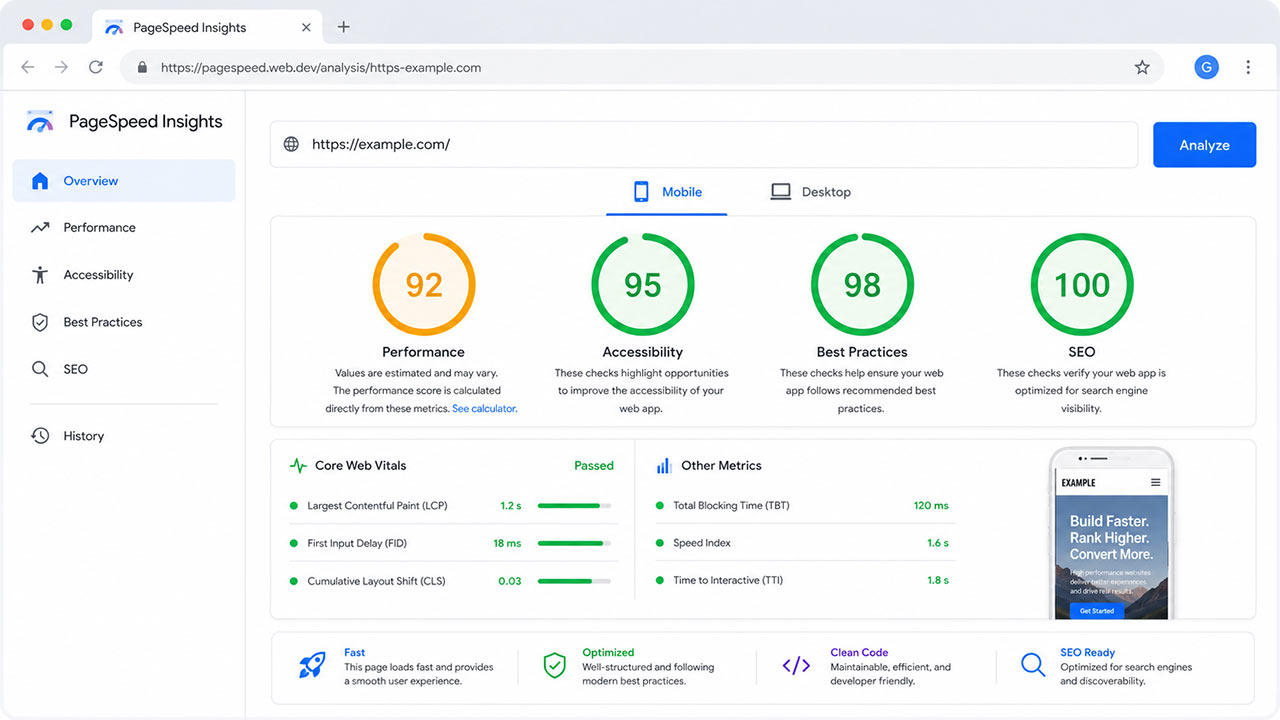Click the 1.2 s LCP value
1280x720 pixels.
pyautogui.click(x=511, y=506)
